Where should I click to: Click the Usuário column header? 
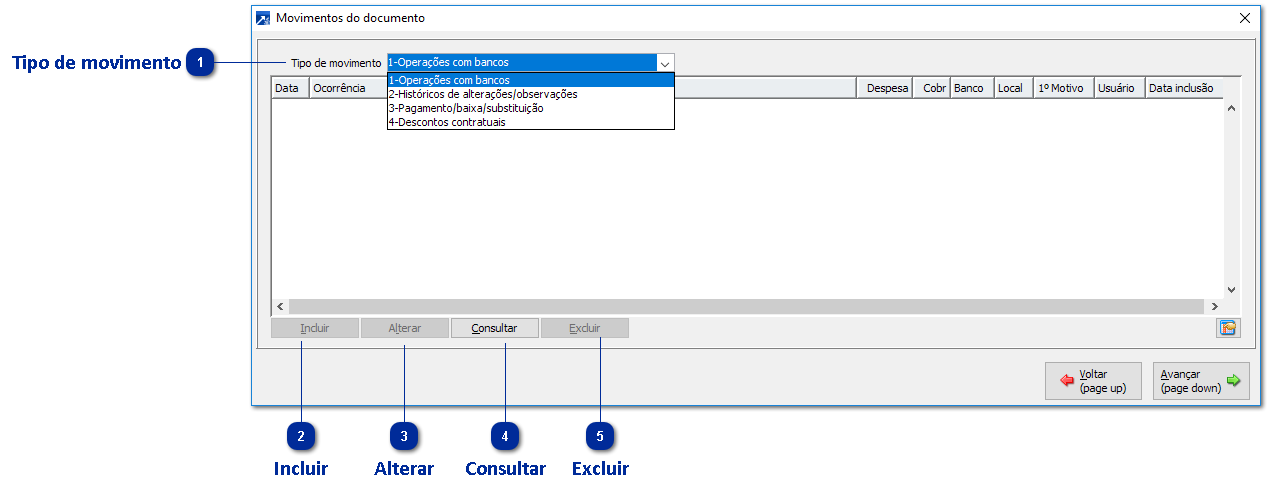coord(1120,88)
